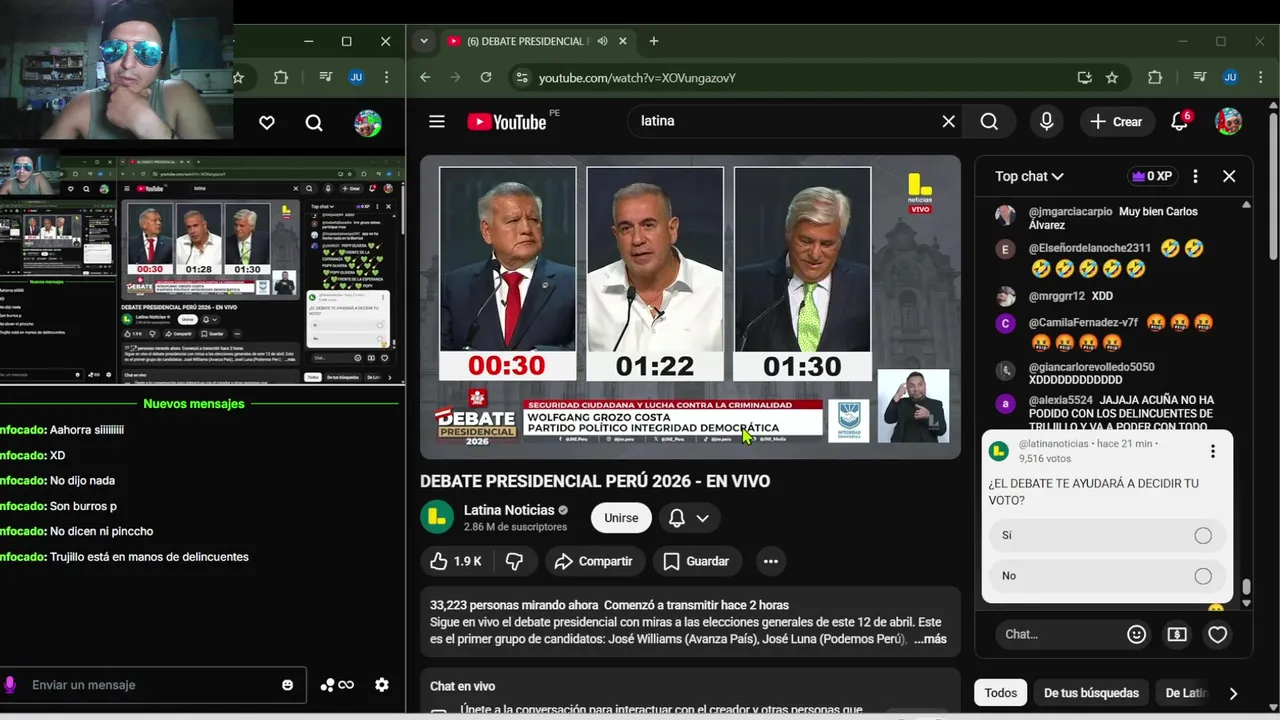Close the live chat panel
The width and height of the screenshot is (1280, 720).
tap(1229, 176)
